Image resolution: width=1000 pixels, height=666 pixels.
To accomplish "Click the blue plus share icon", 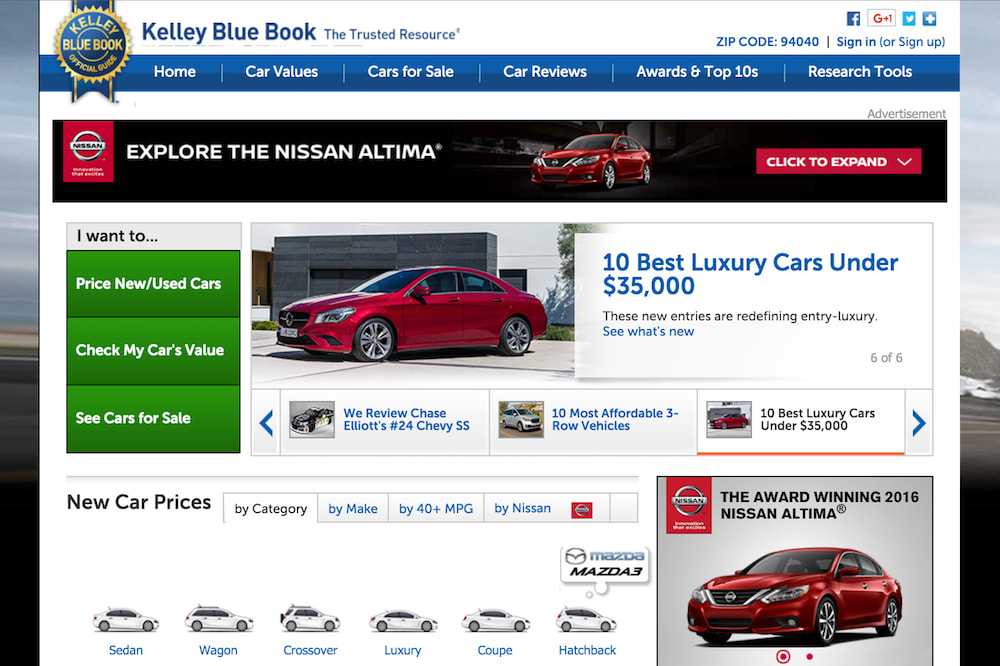I will click(929, 18).
